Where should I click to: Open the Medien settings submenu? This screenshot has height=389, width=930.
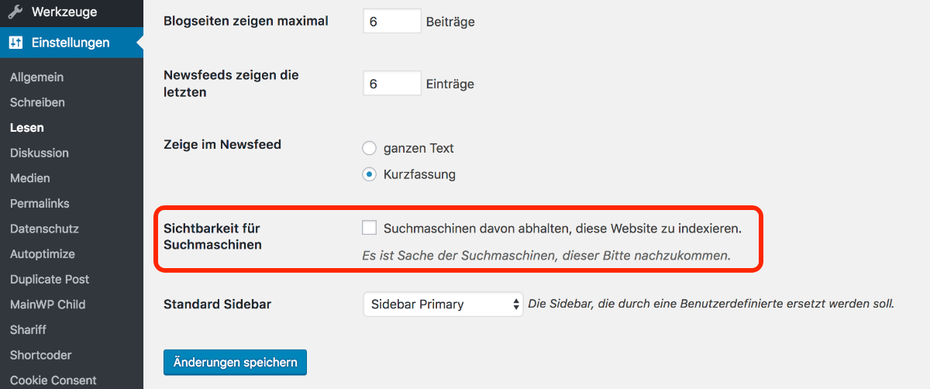pyautogui.click(x=30, y=178)
